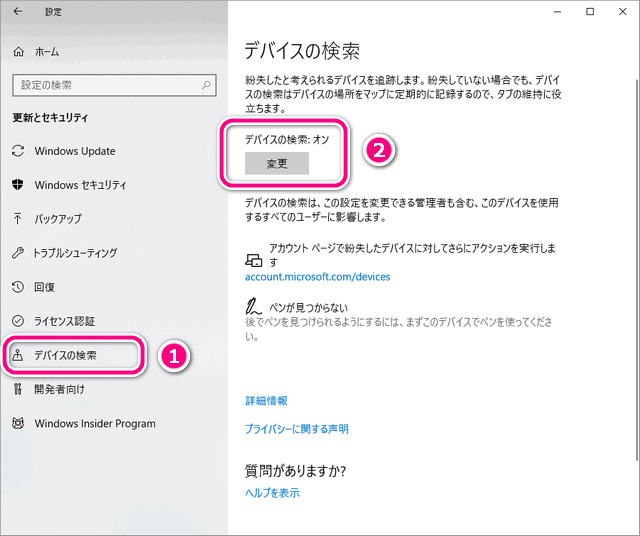
Task: Click the デバイスの検索: オン status text
Action: (x=287, y=140)
